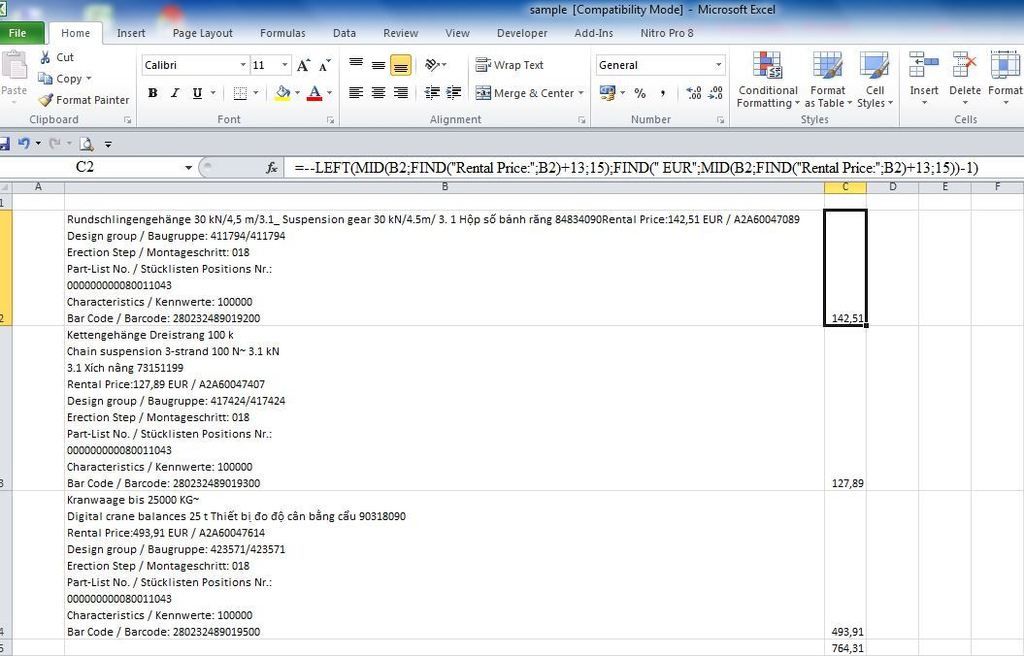Click the Cut scissors icon
The height and width of the screenshot is (656, 1024).
click(46, 57)
